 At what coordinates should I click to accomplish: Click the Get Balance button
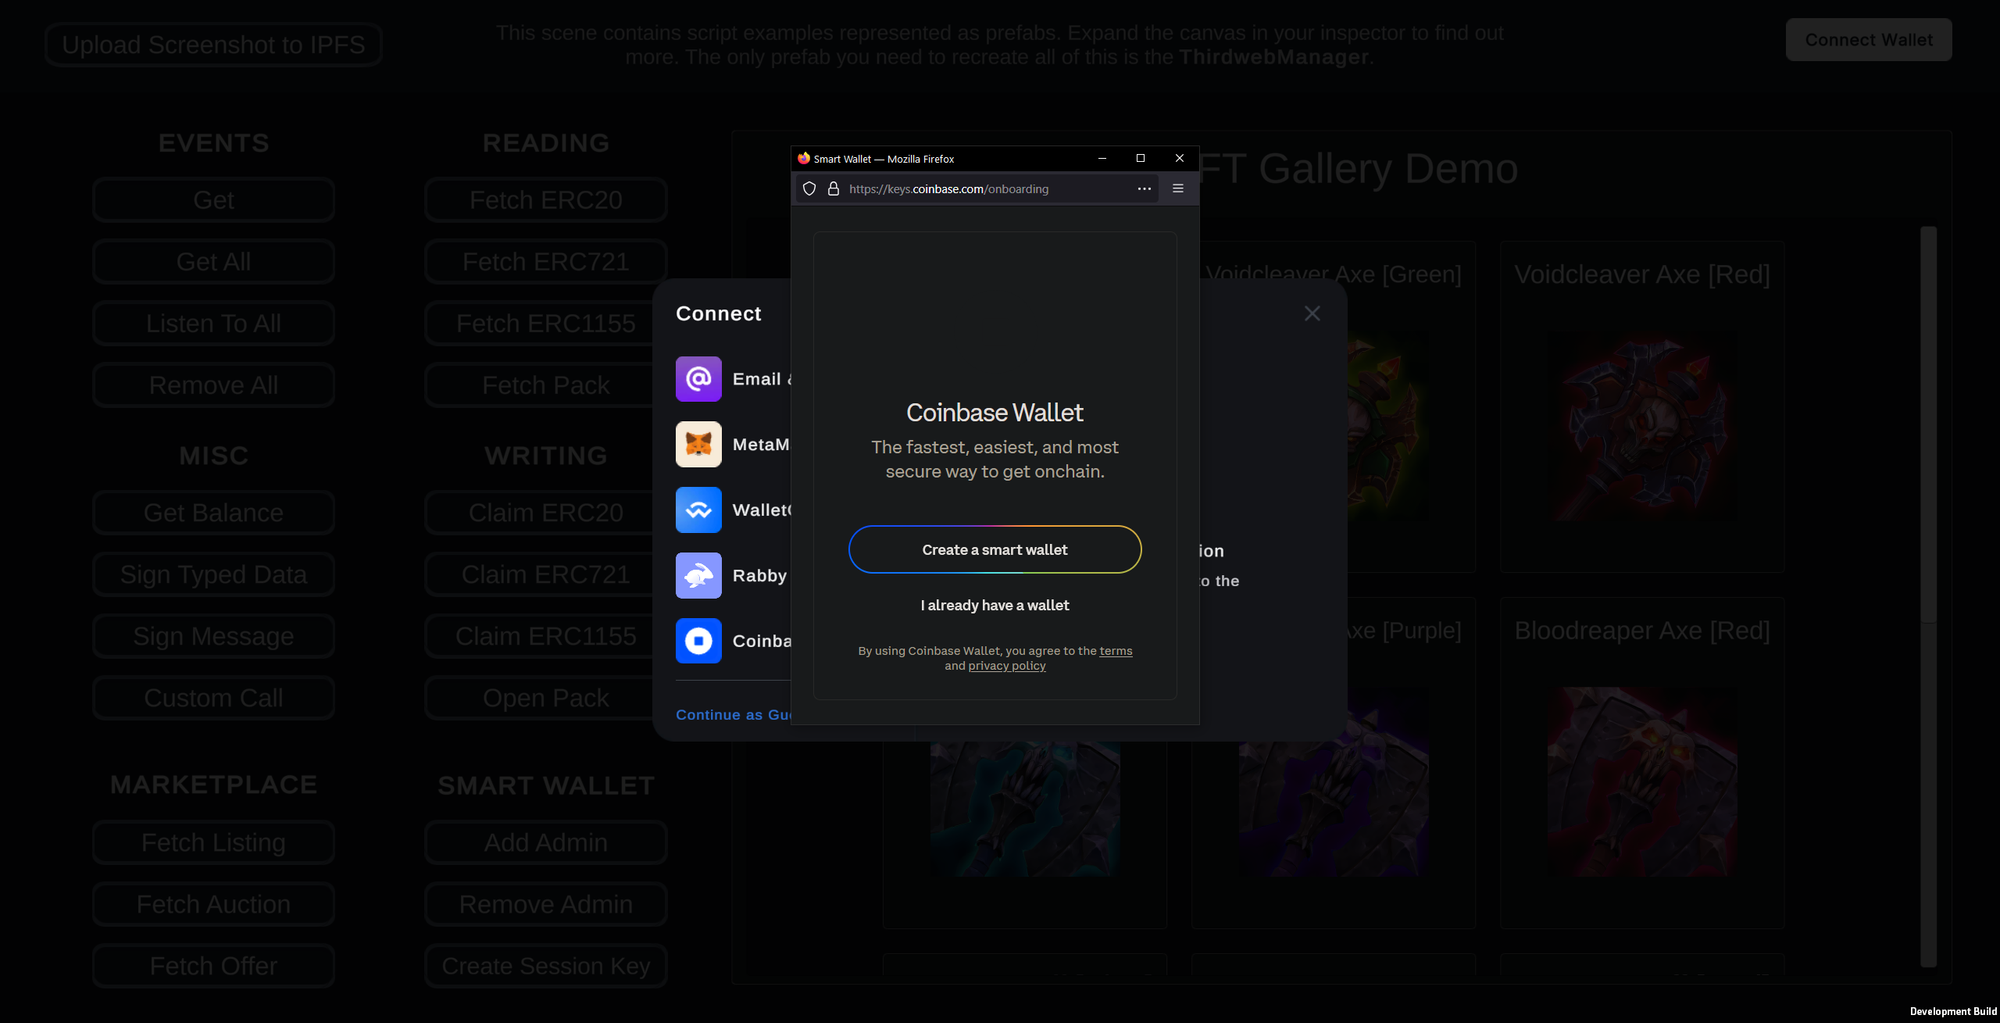pyautogui.click(x=213, y=513)
